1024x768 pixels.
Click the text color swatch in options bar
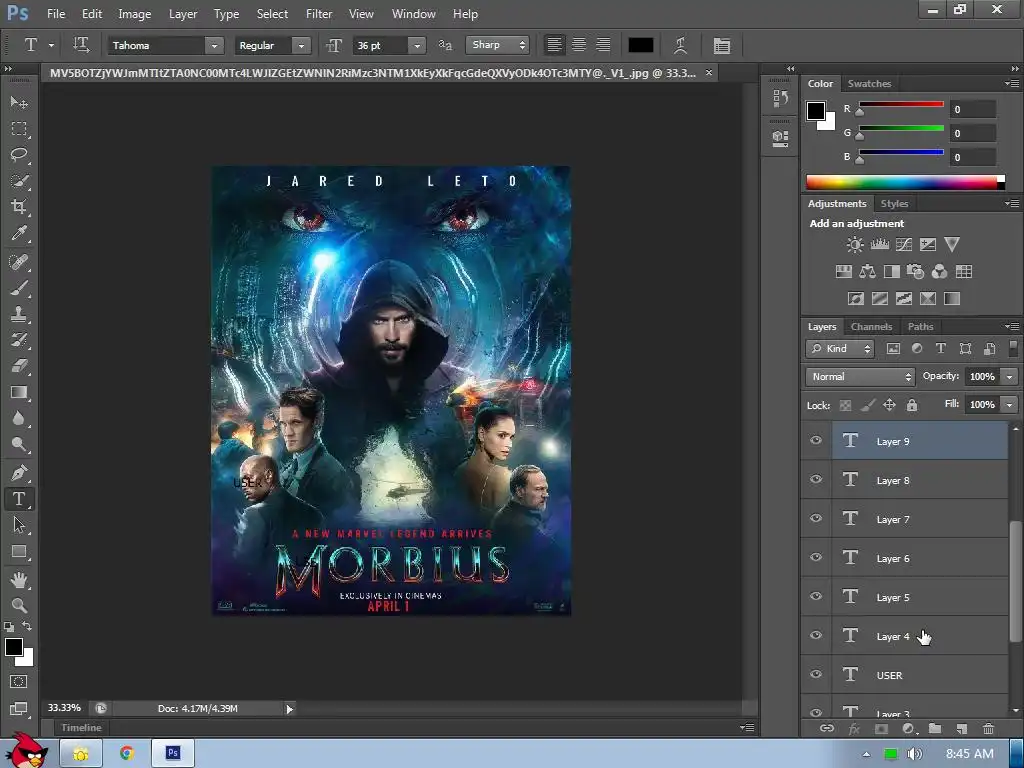tap(641, 45)
